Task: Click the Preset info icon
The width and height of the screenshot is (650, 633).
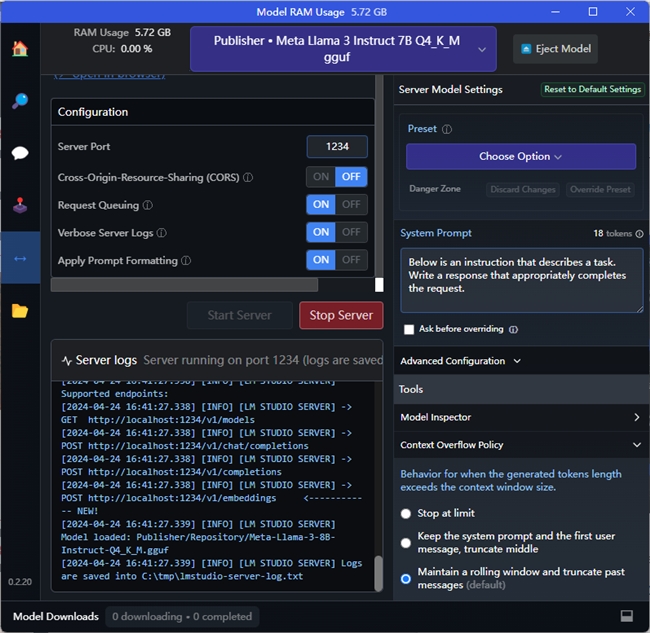Action: click(447, 129)
